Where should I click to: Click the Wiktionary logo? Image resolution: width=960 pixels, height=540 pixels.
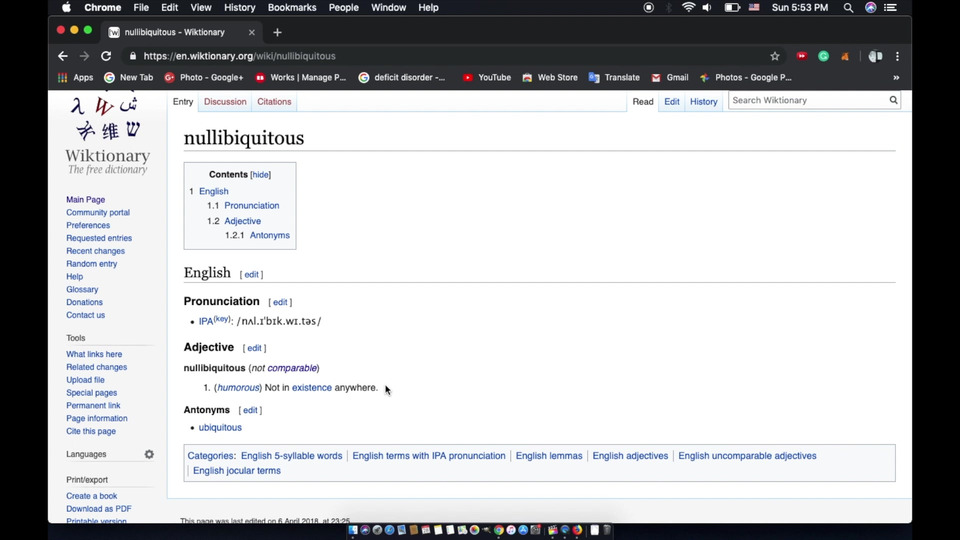107,135
